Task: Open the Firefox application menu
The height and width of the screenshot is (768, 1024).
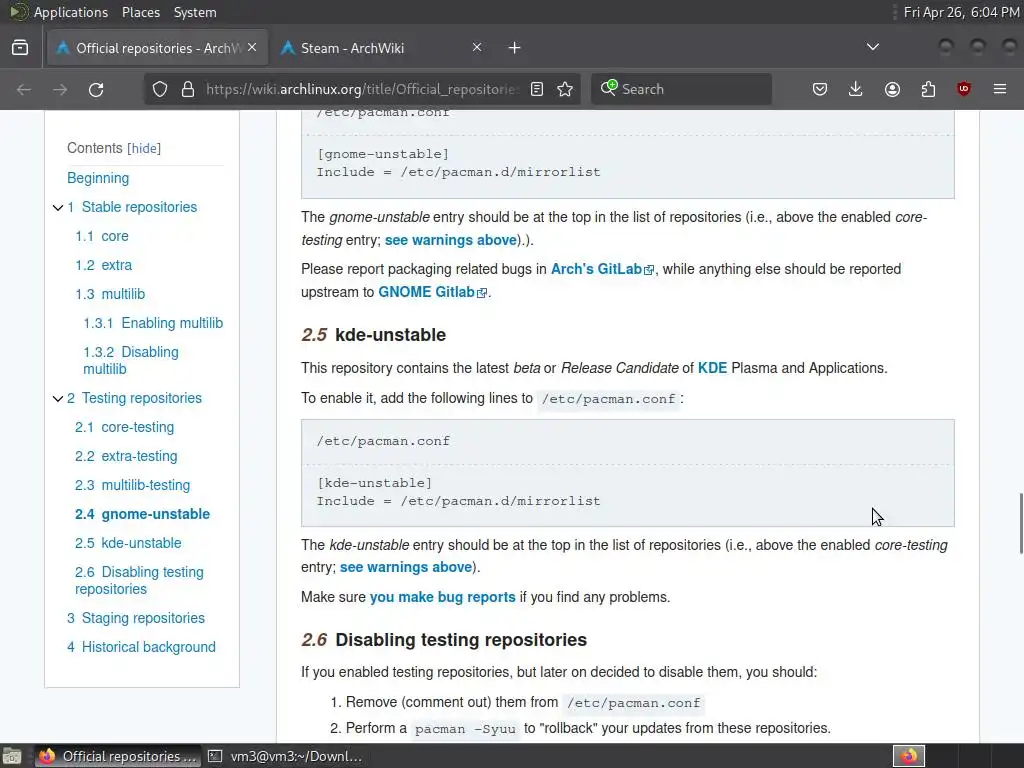Action: 1000,89
